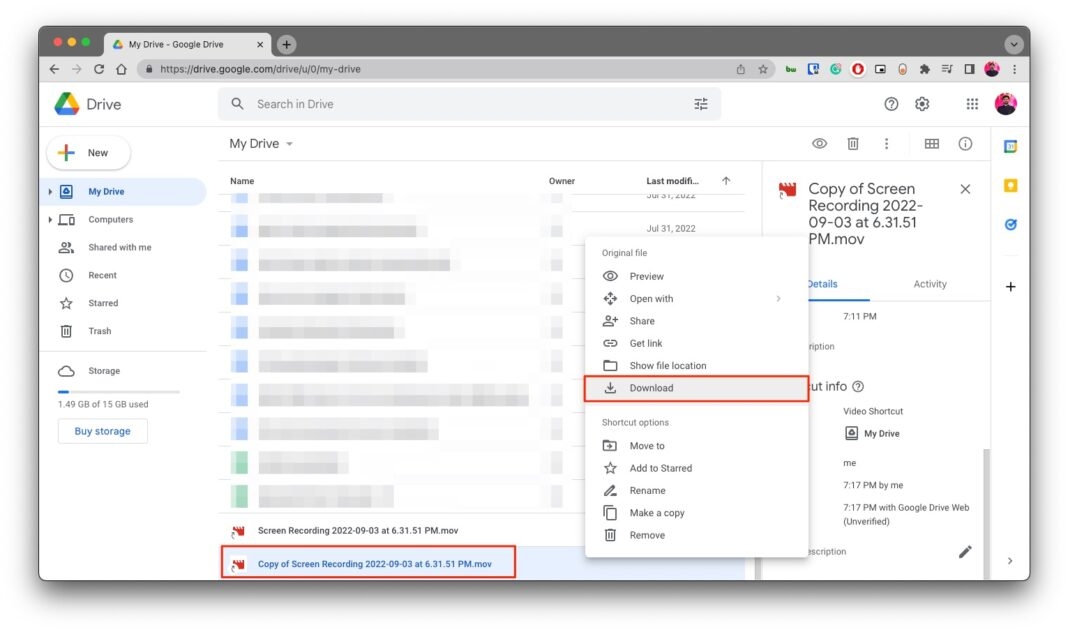Screen dimensions: 1068x632
Task: Open Drive settings gear icon
Action: point(922,104)
